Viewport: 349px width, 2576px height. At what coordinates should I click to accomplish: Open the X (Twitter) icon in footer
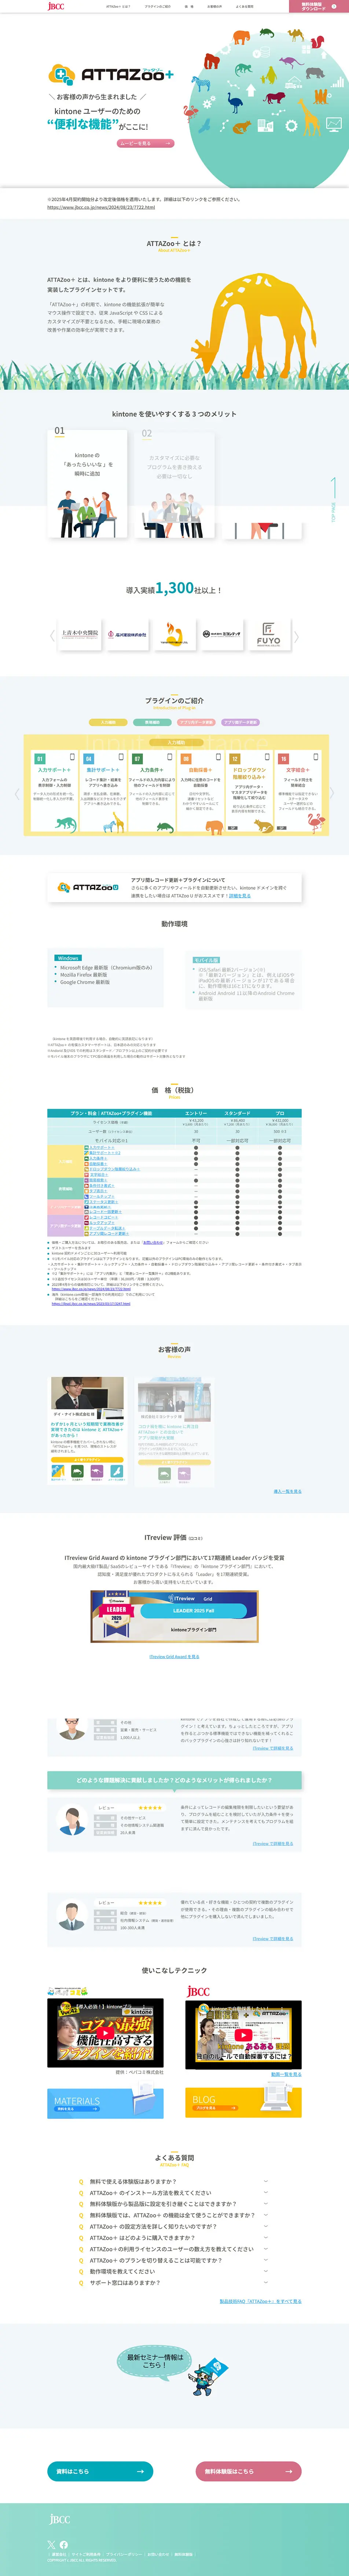pos(51,2544)
